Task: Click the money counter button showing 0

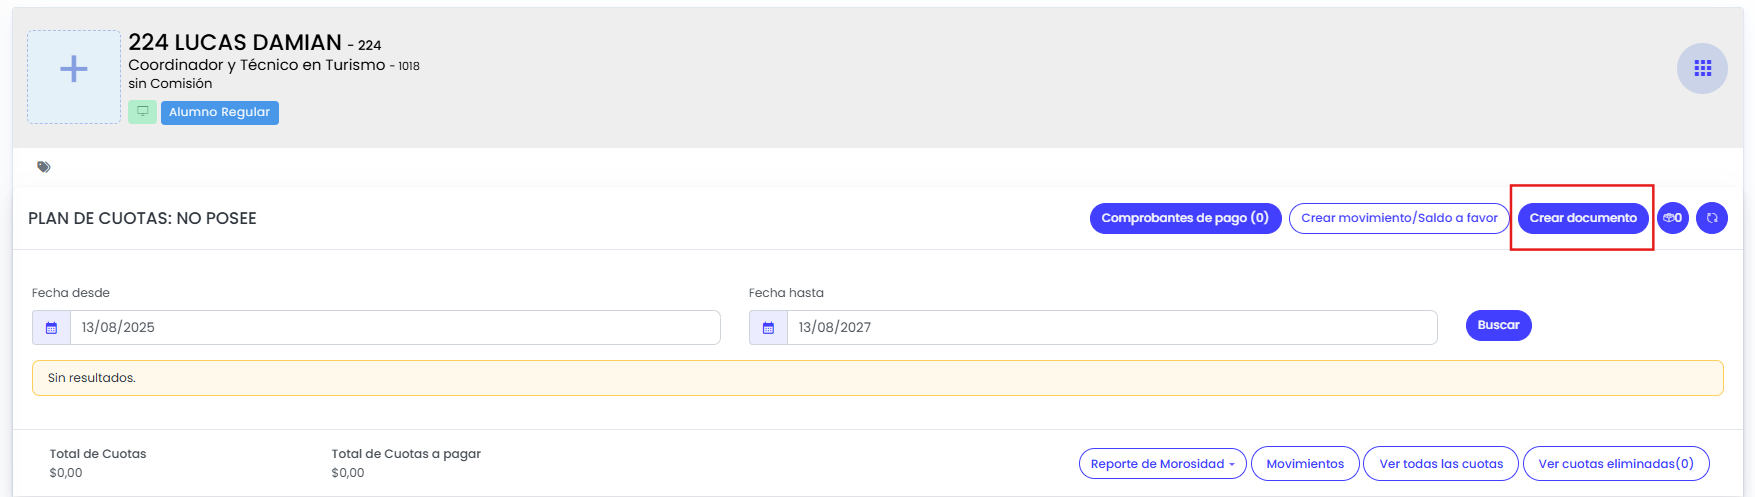Action: [1673, 218]
